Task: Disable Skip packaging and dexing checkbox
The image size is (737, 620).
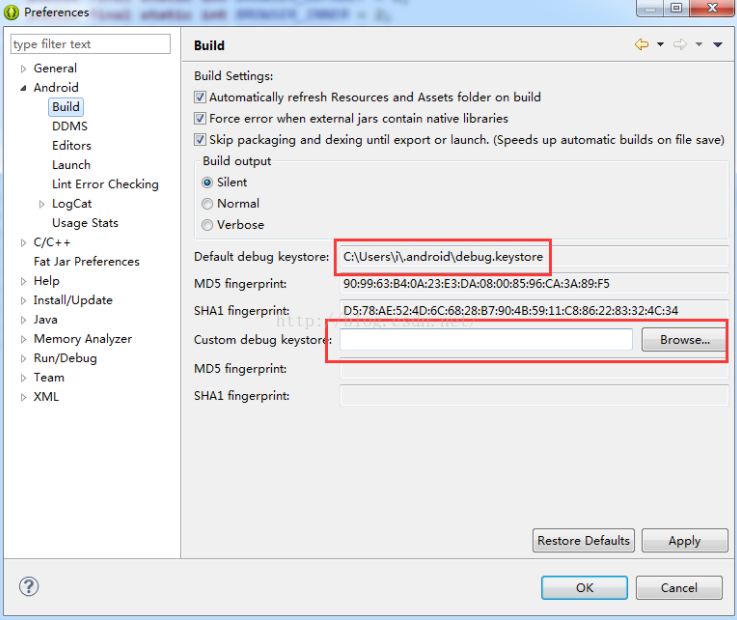Action: 201,140
